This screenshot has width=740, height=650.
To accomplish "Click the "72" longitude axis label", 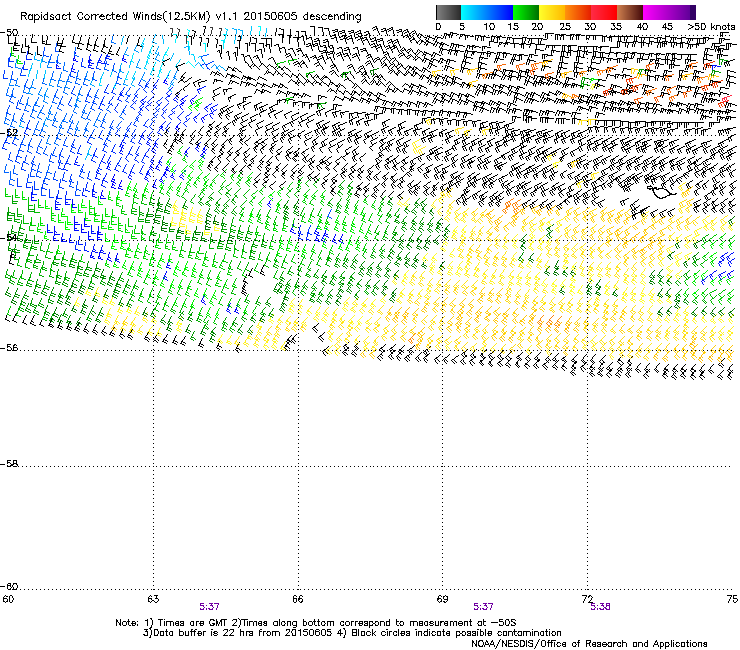I will click(x=587, y=599).
